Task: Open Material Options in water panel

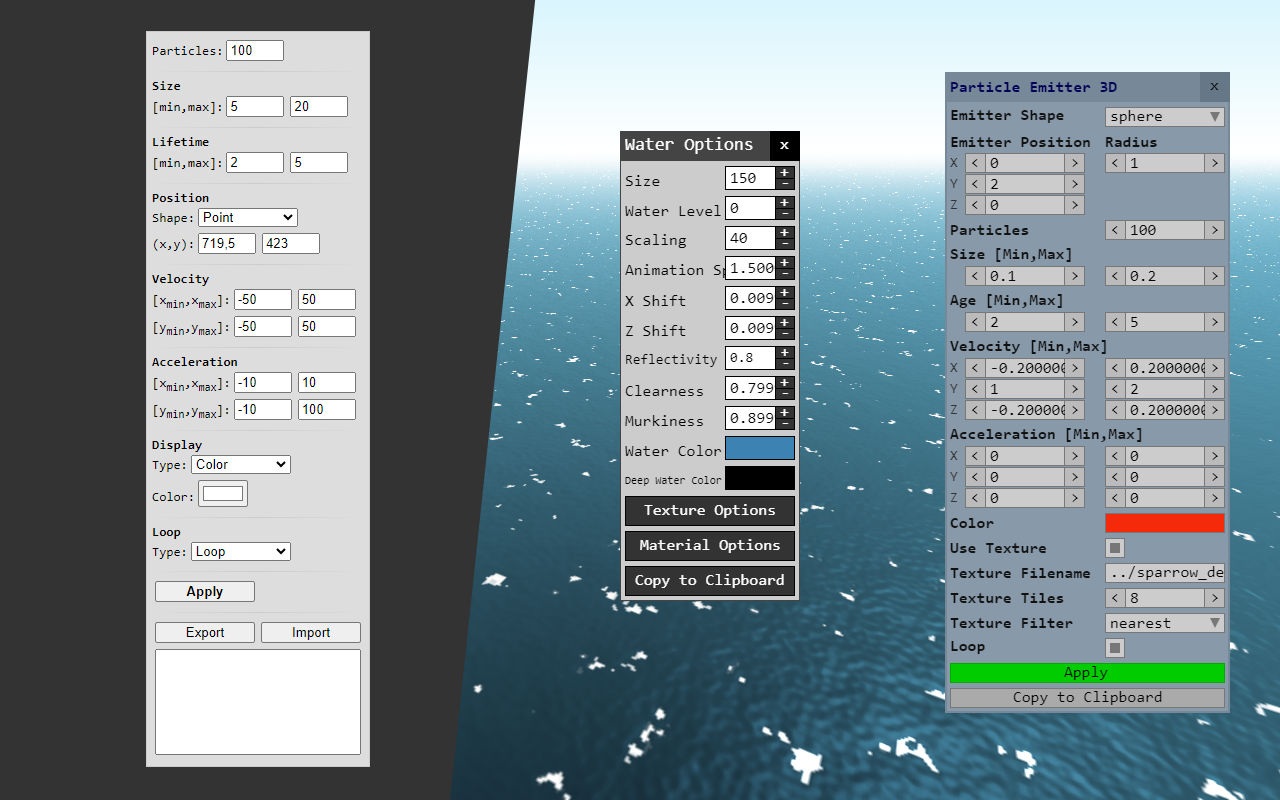Action: pyautogui.click(x=709, y=545)
